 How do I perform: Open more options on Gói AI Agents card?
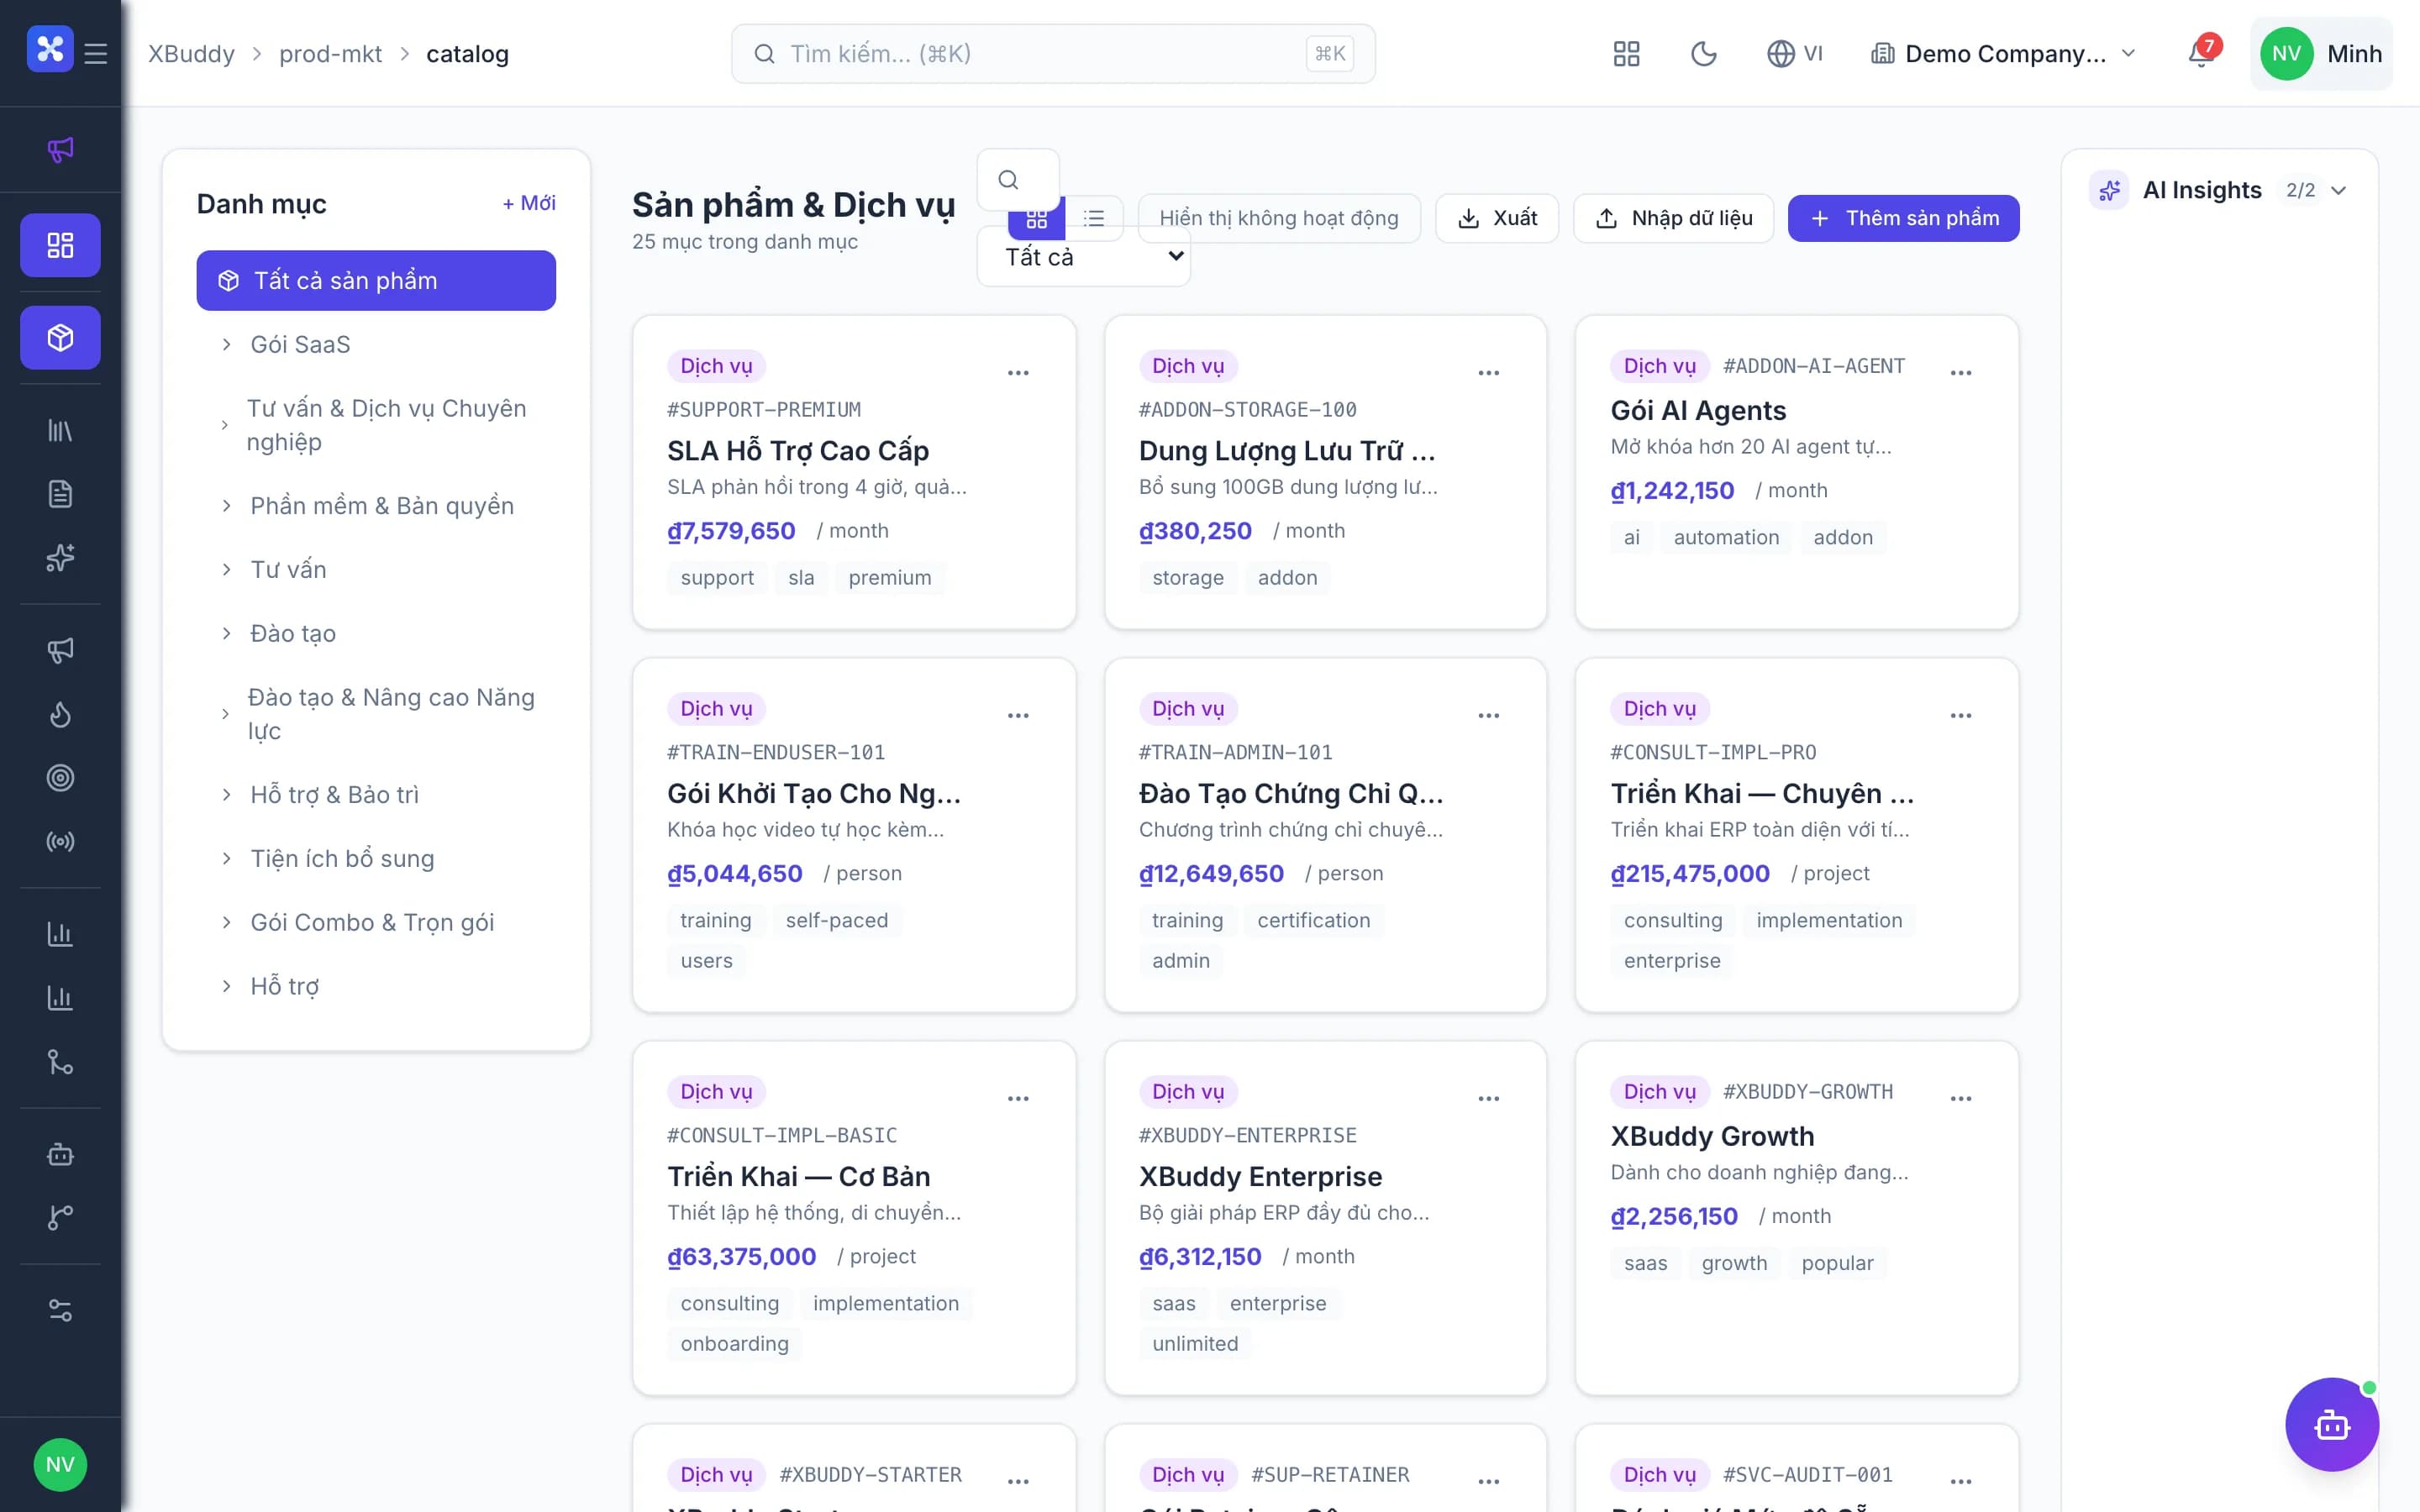pos(1961,373)
